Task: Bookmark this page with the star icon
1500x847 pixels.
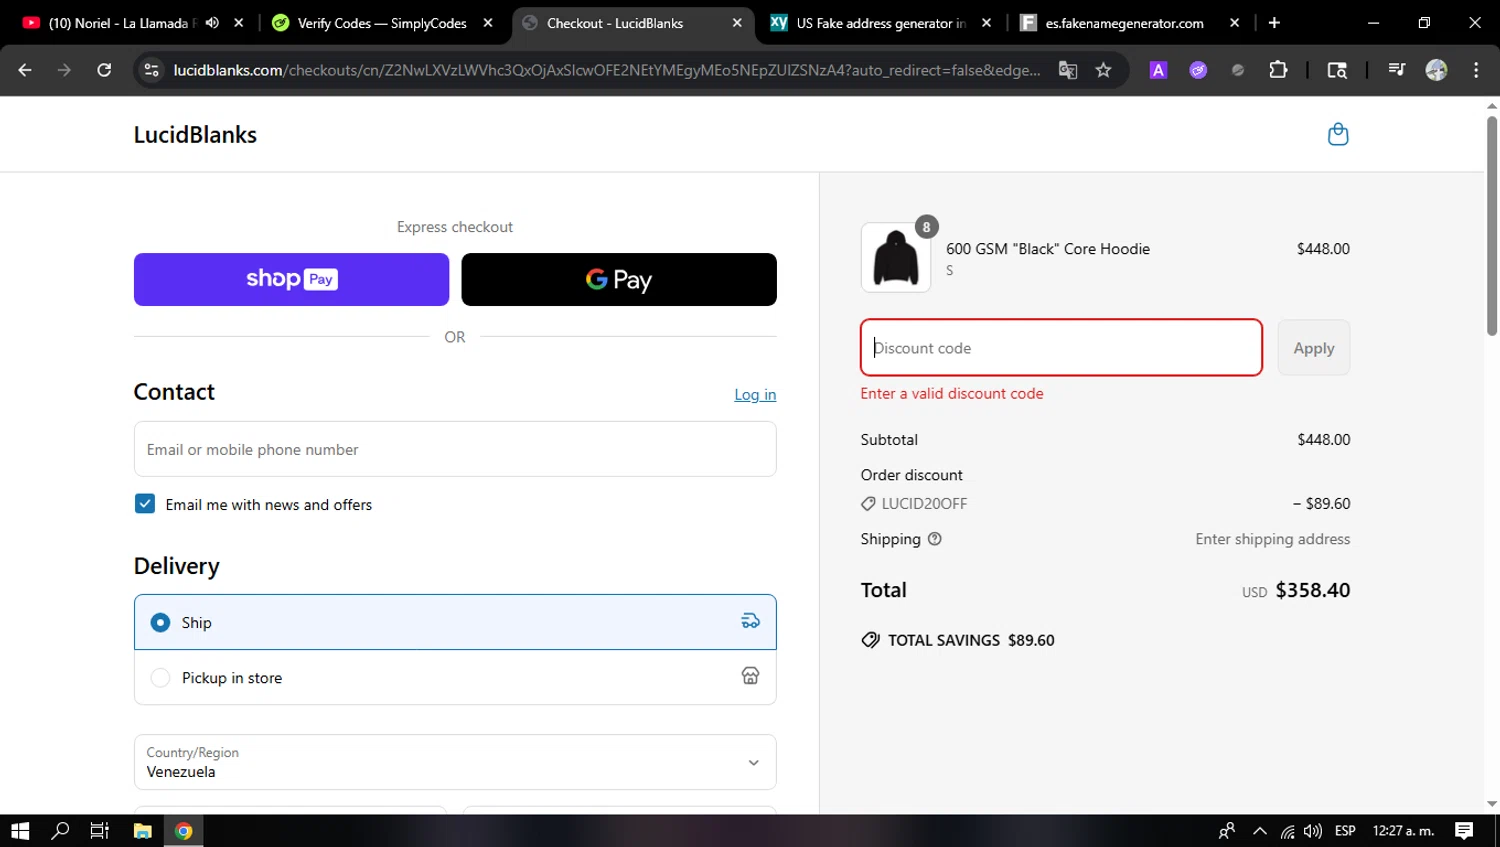Action: click(1103, 70)
